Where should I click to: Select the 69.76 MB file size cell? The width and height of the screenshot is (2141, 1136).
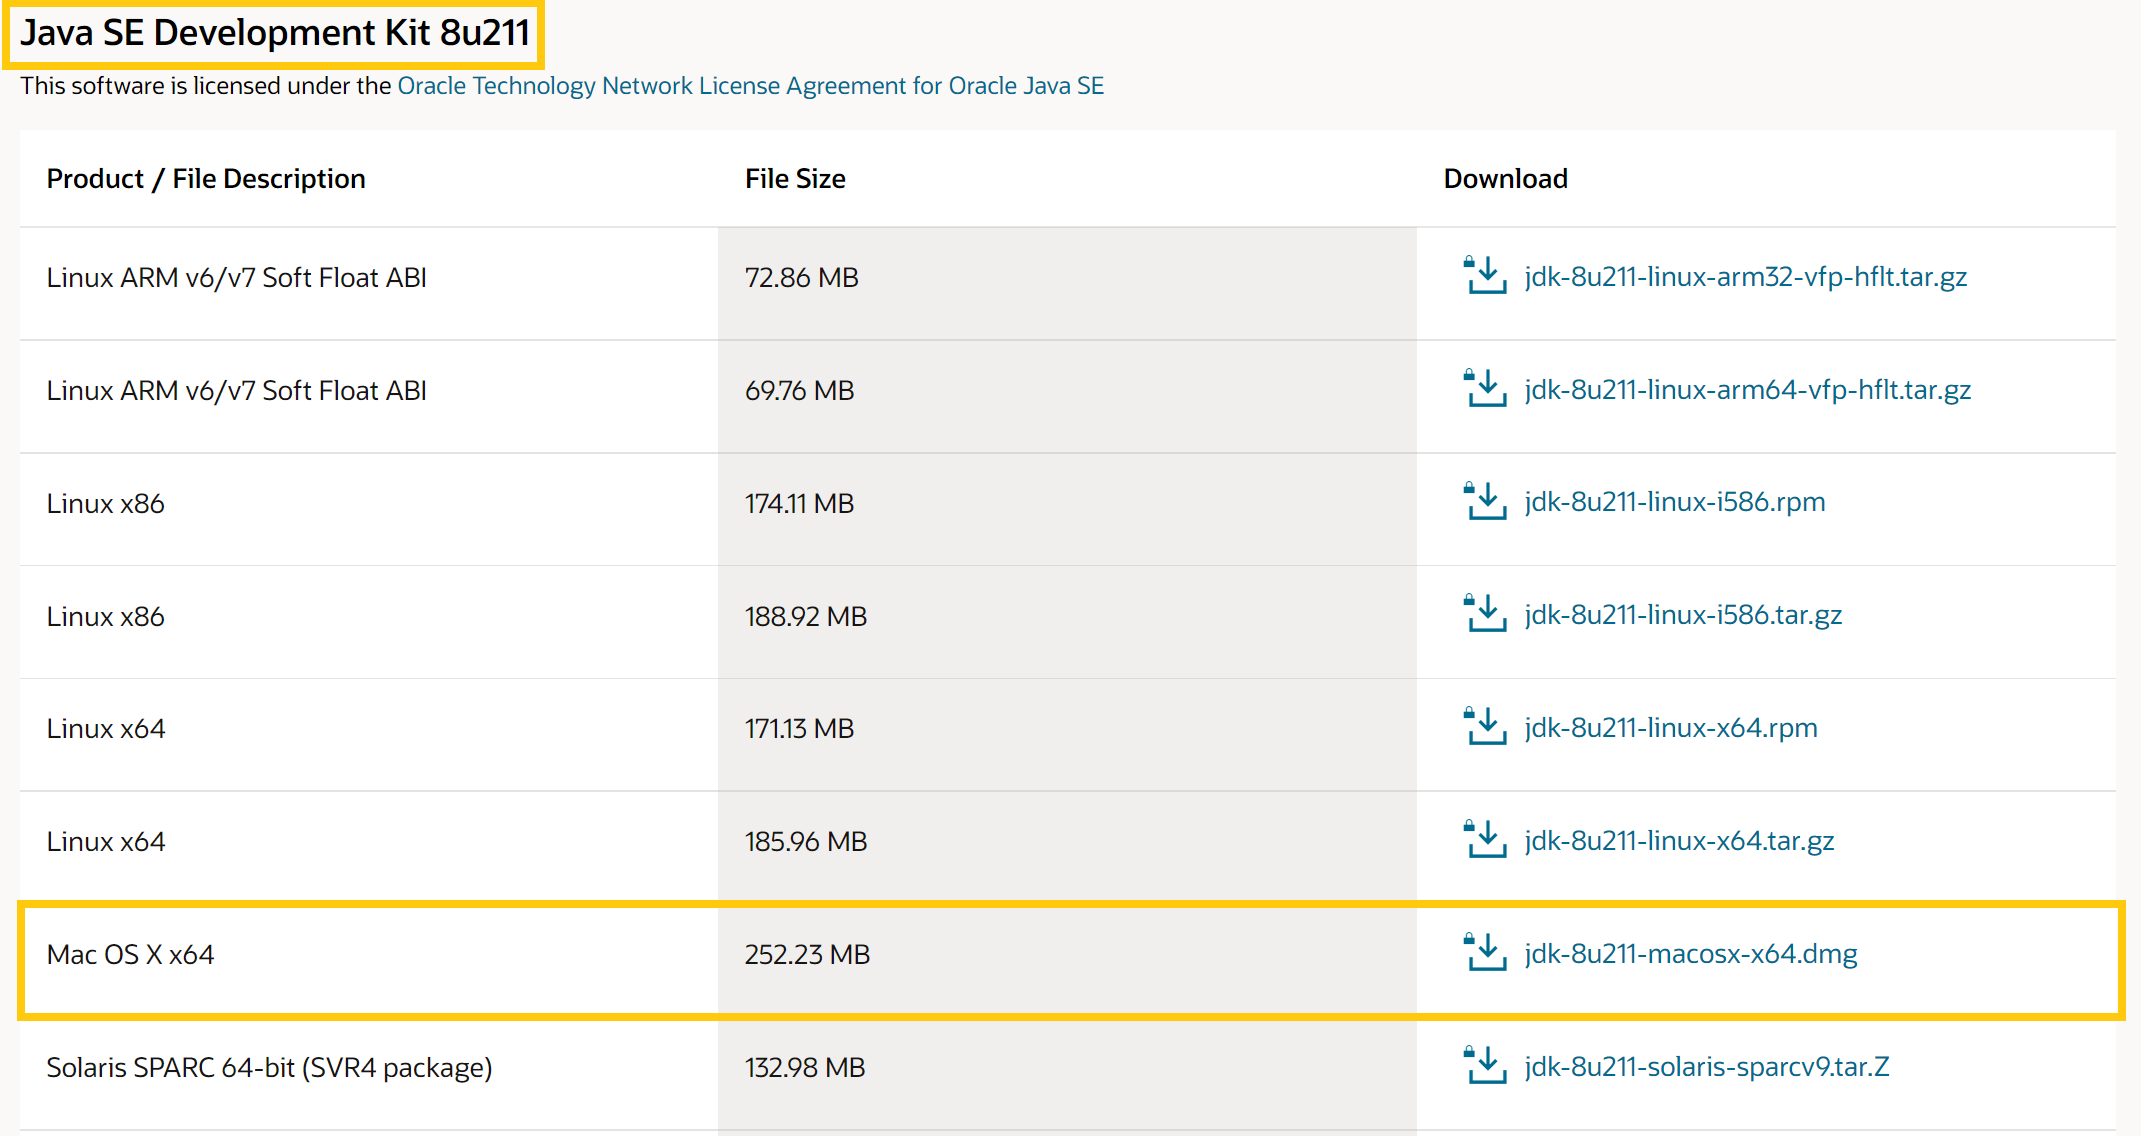(1067, 396)
